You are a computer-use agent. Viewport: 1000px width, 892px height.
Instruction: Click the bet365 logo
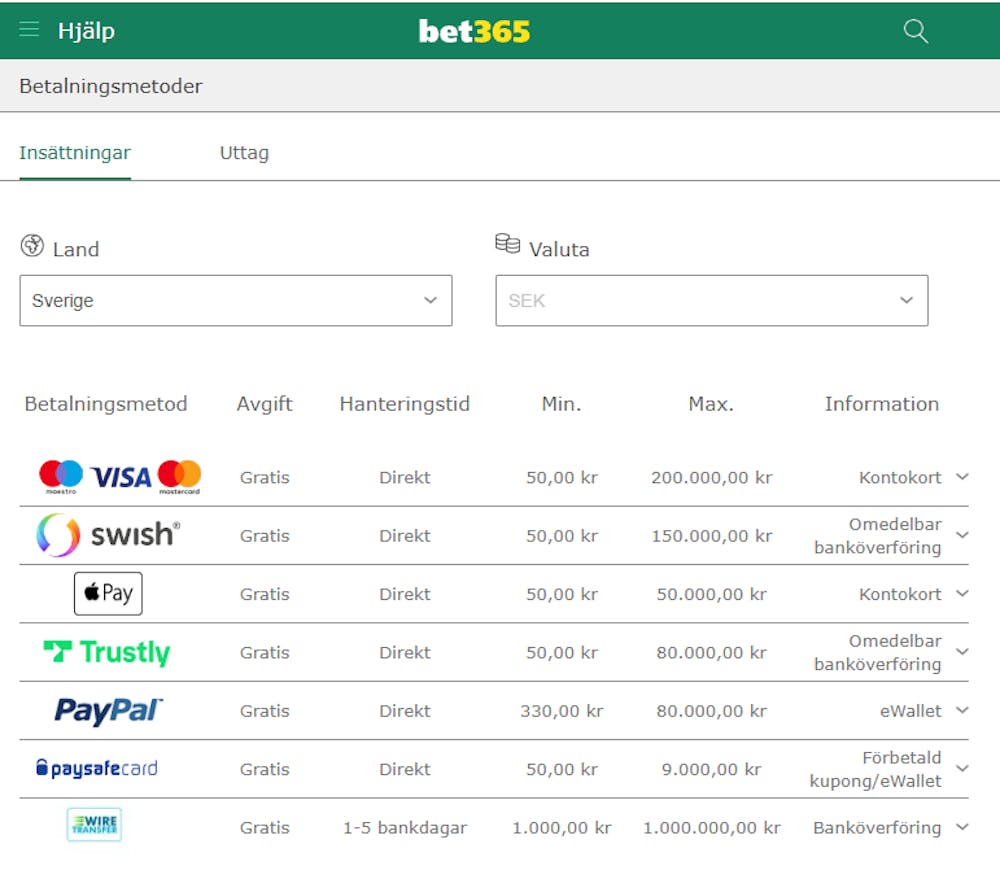pyautogui.click(x=474, y=31)
